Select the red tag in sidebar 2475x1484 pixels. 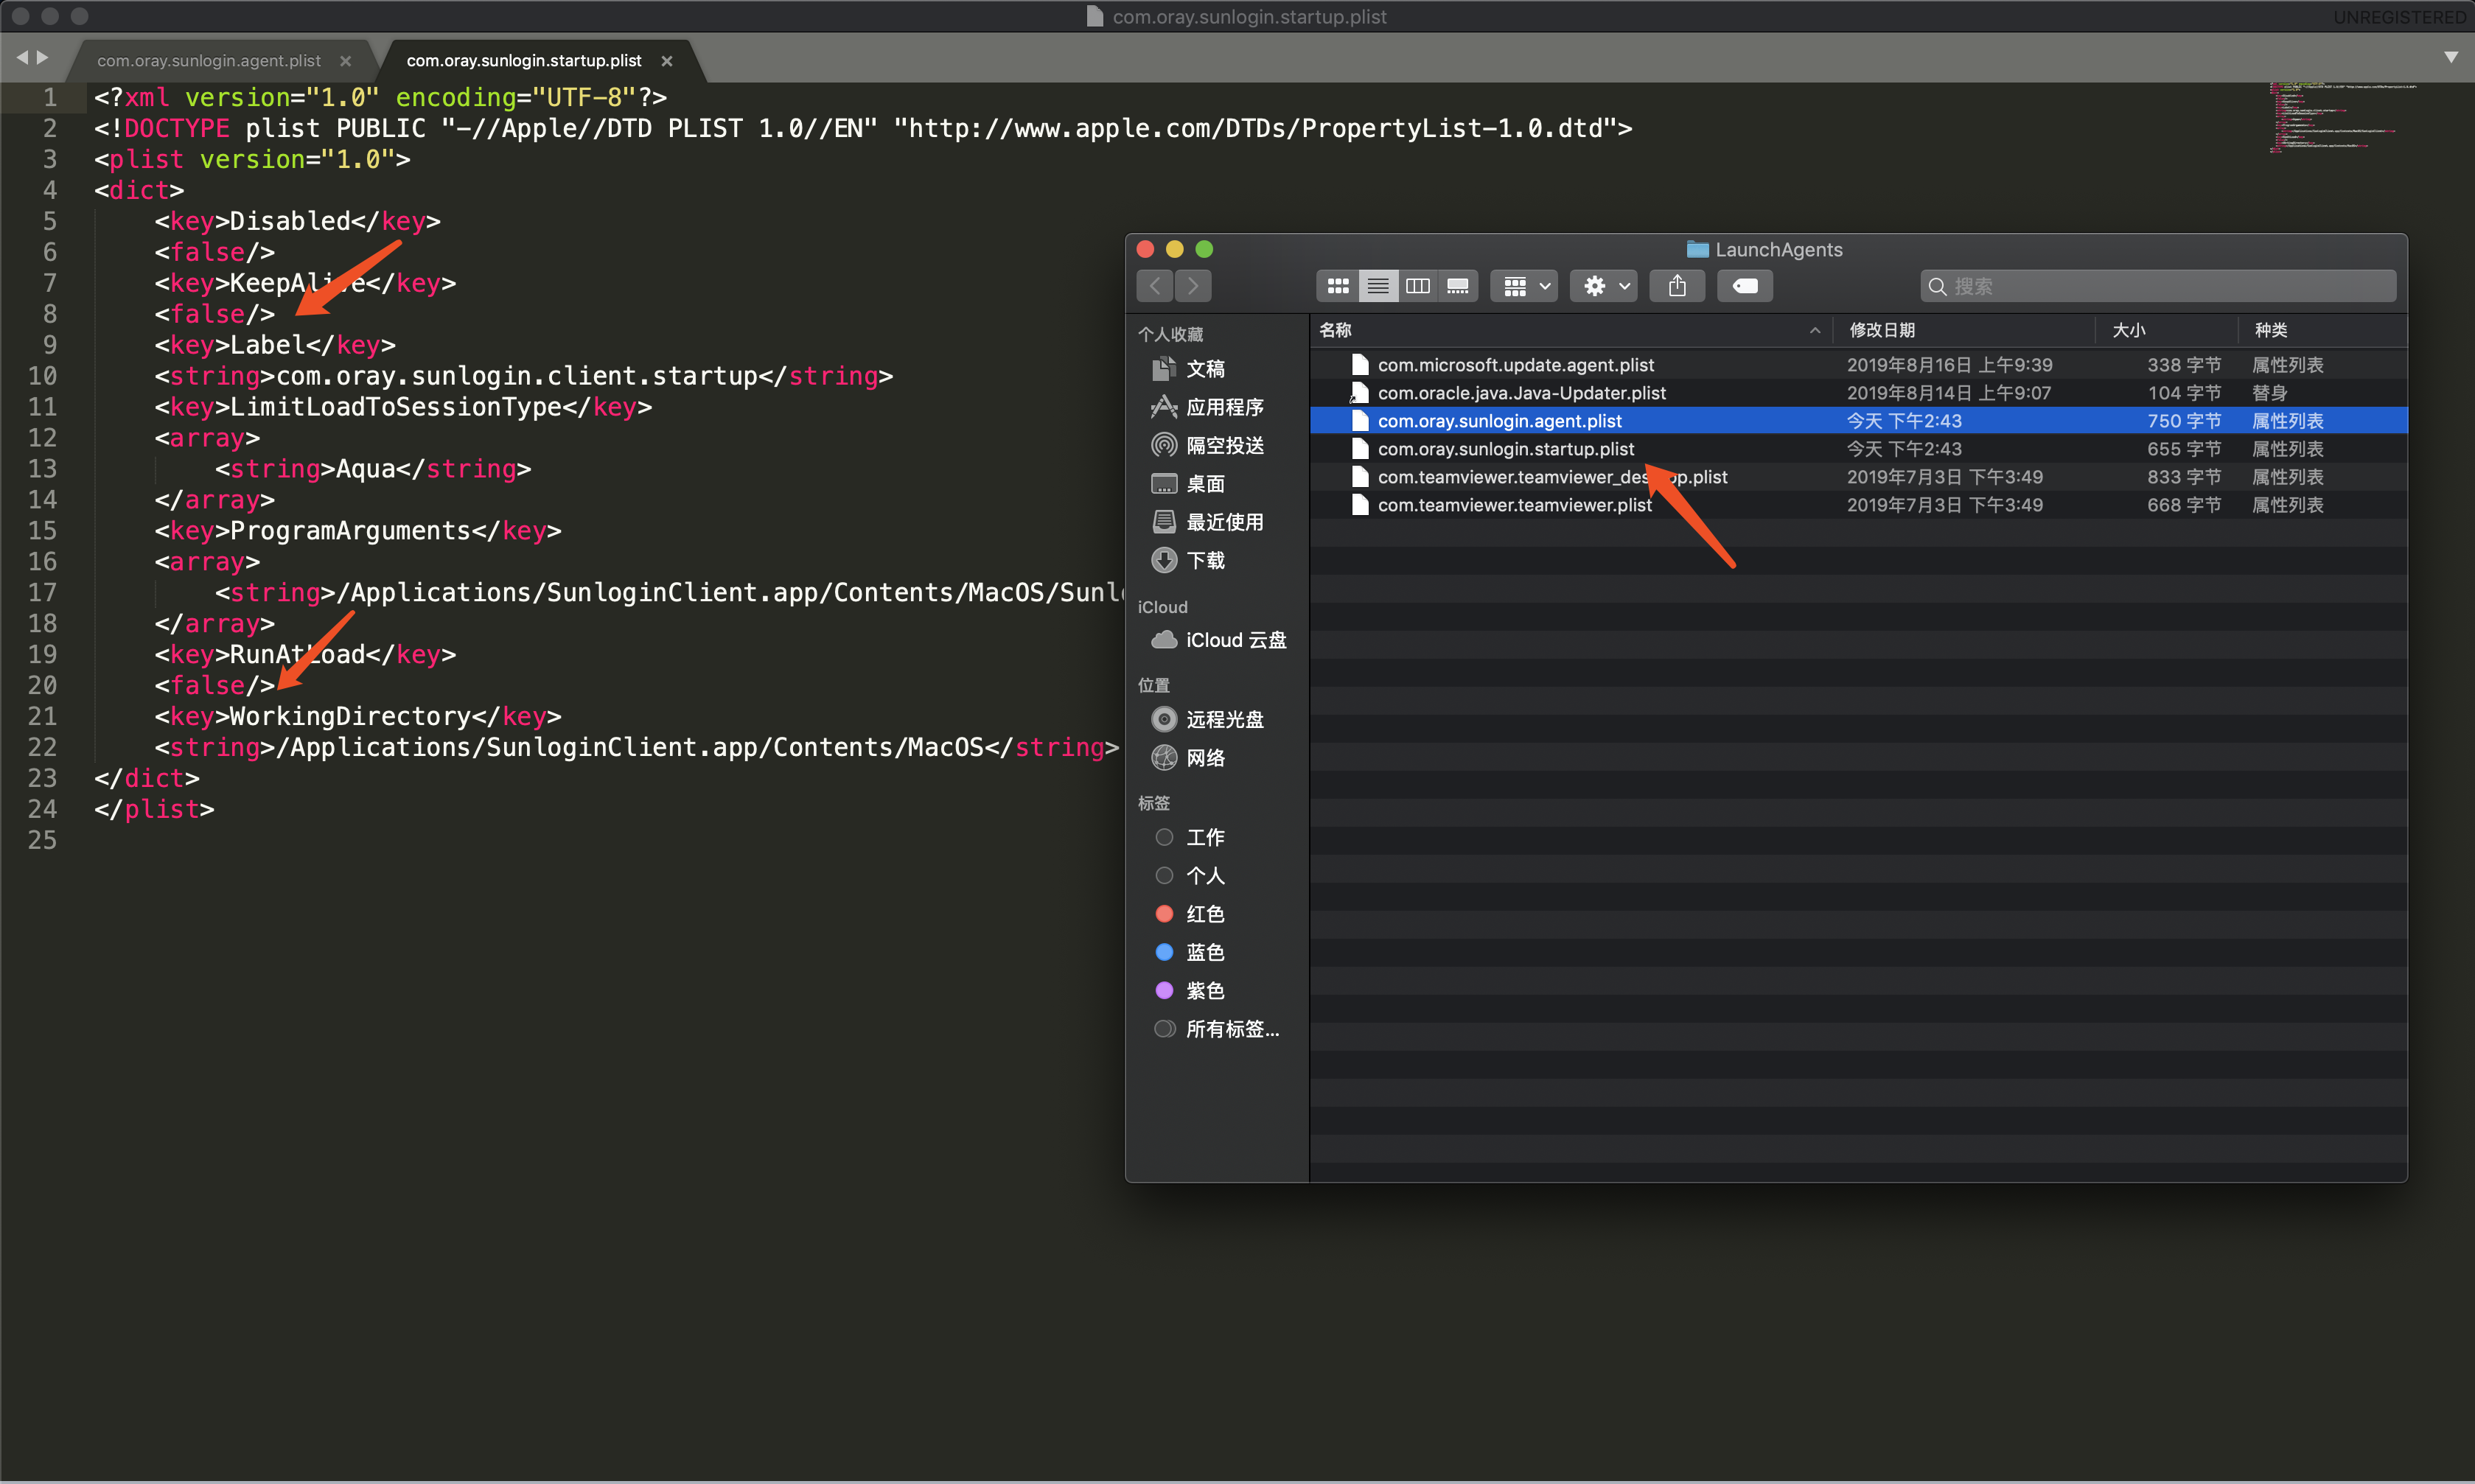1204,914
